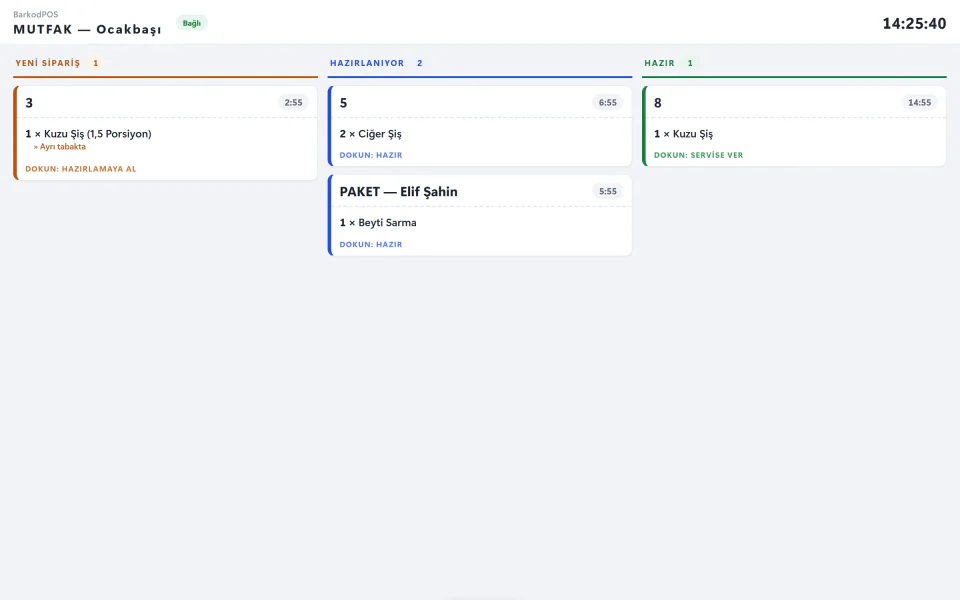The image size is (960, 600).
Task: Click the "BarkodPOS" brand label
Action: tap(36, 14)
